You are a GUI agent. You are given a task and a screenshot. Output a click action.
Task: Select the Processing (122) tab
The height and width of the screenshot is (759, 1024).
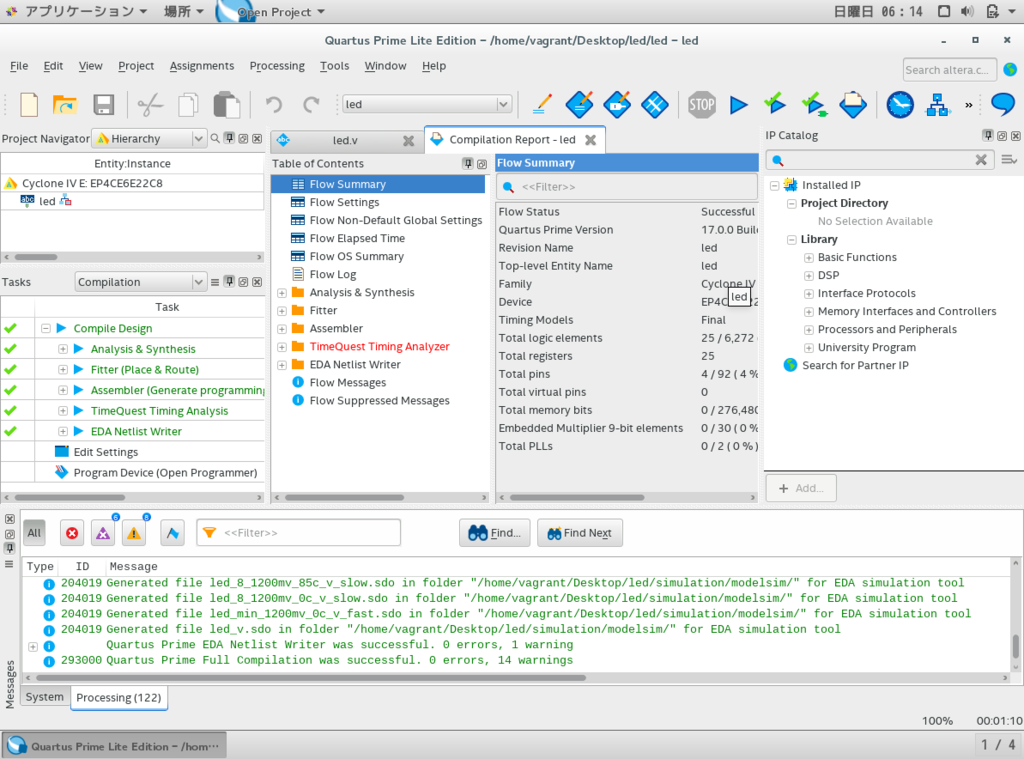pos(119,698)
